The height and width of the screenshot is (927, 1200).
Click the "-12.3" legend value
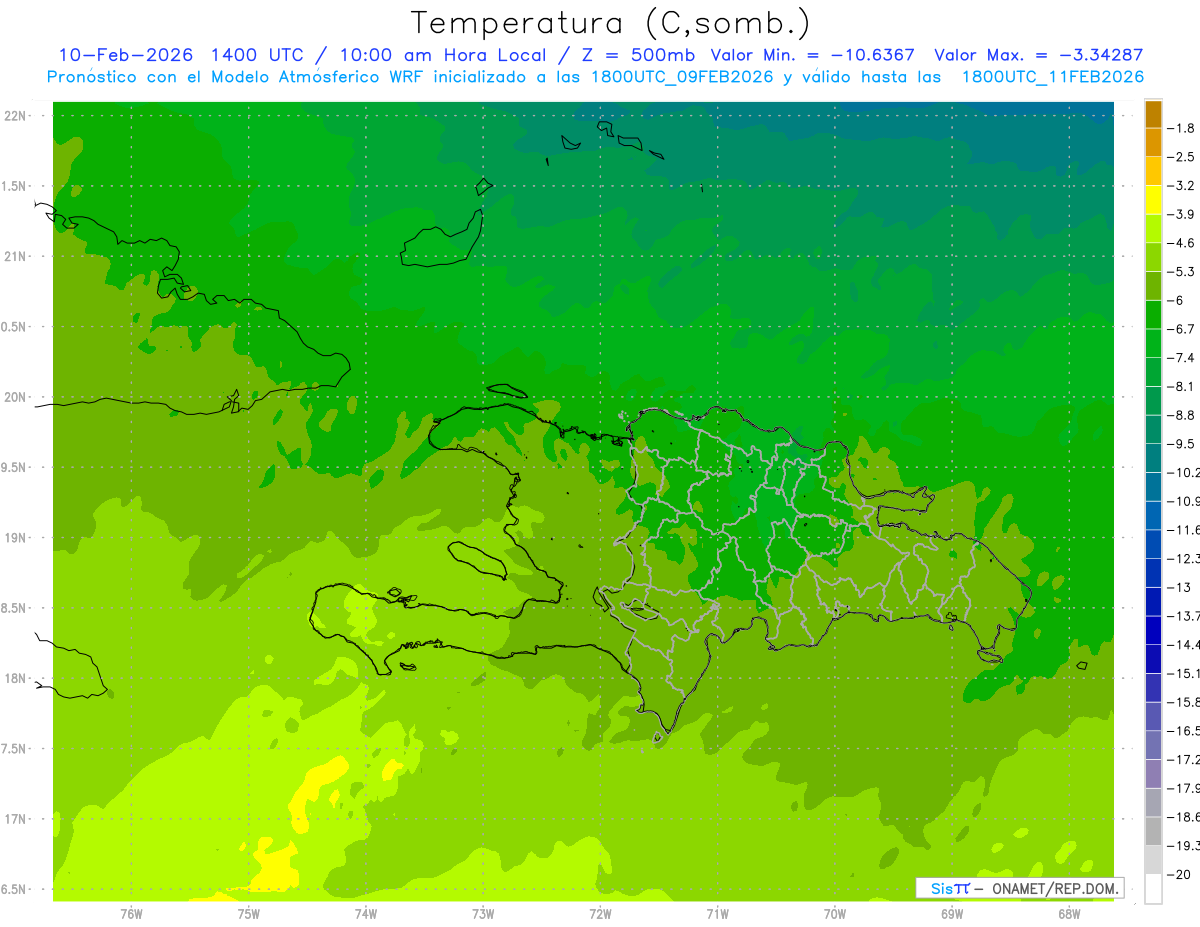1183,559
